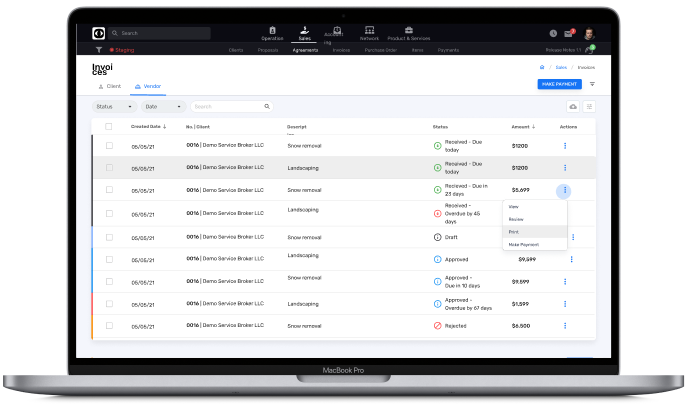Expand the Status filter dropdown

point(113,106)
